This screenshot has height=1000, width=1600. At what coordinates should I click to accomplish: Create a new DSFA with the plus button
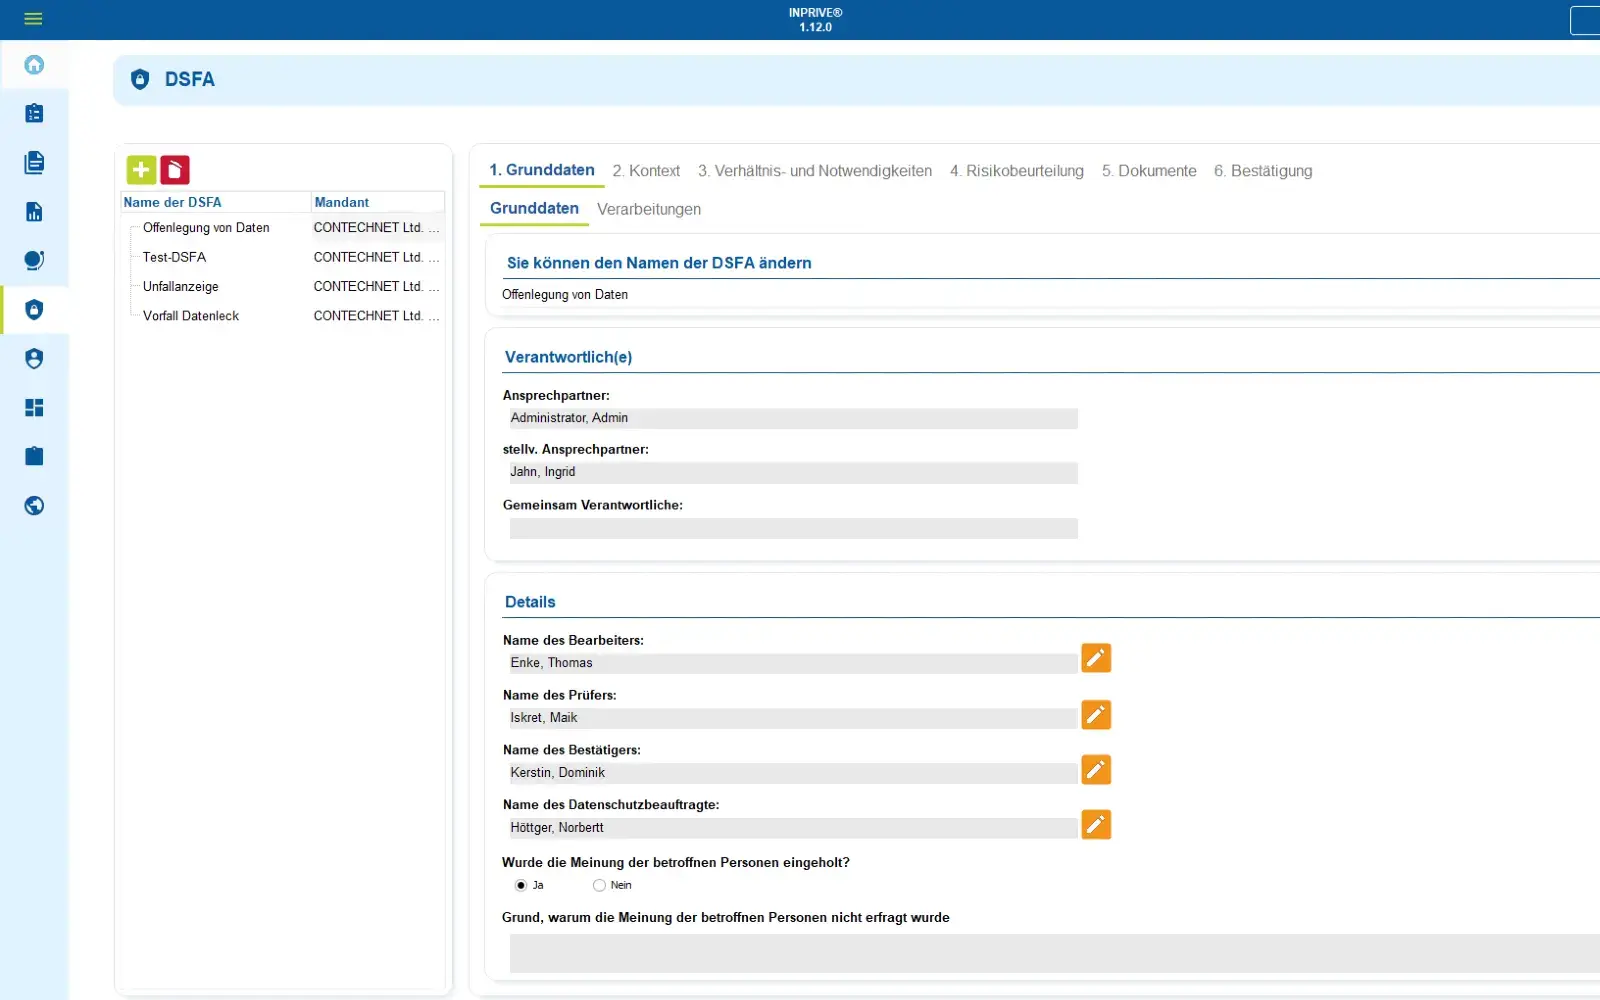click(x=140, y=170)
